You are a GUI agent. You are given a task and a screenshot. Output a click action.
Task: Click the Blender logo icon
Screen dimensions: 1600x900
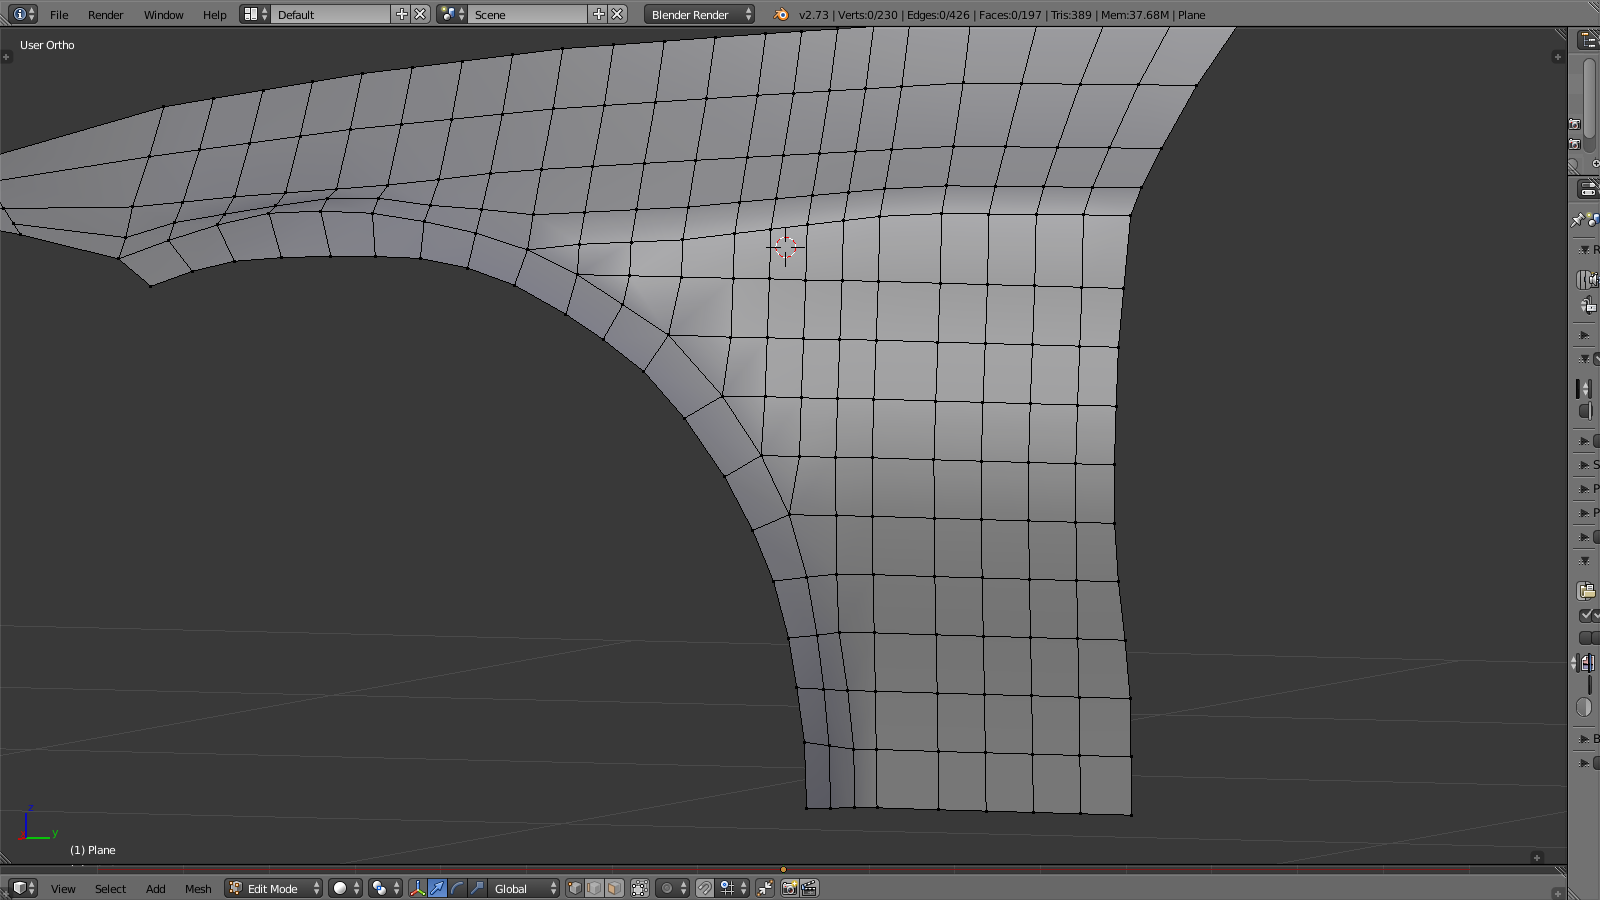[781, 15]
